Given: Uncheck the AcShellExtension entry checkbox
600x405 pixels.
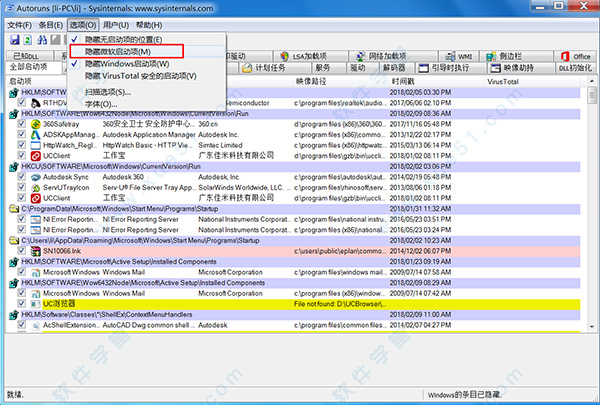Looking at the screenshot, I should point(22,325).
